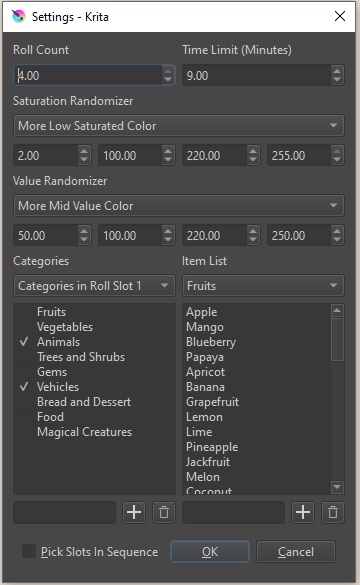Open the Value Randomizer dropdown
Screen dimensions: 360x585
coord(179,206)
